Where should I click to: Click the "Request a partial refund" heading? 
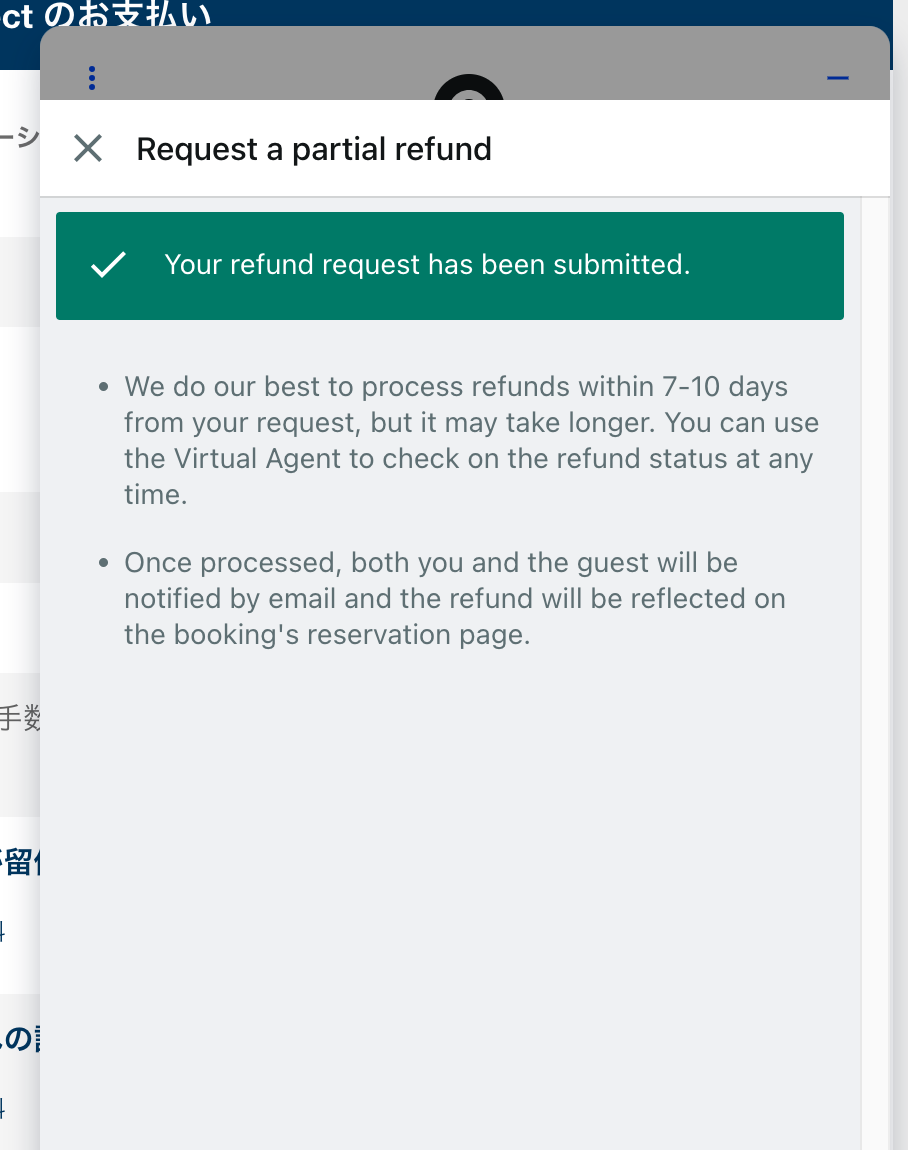[314, 149]
